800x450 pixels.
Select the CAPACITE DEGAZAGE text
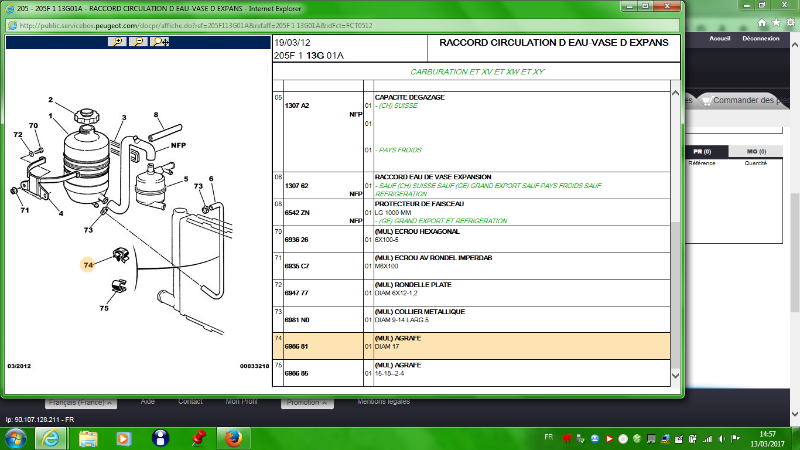coord(410,97)
